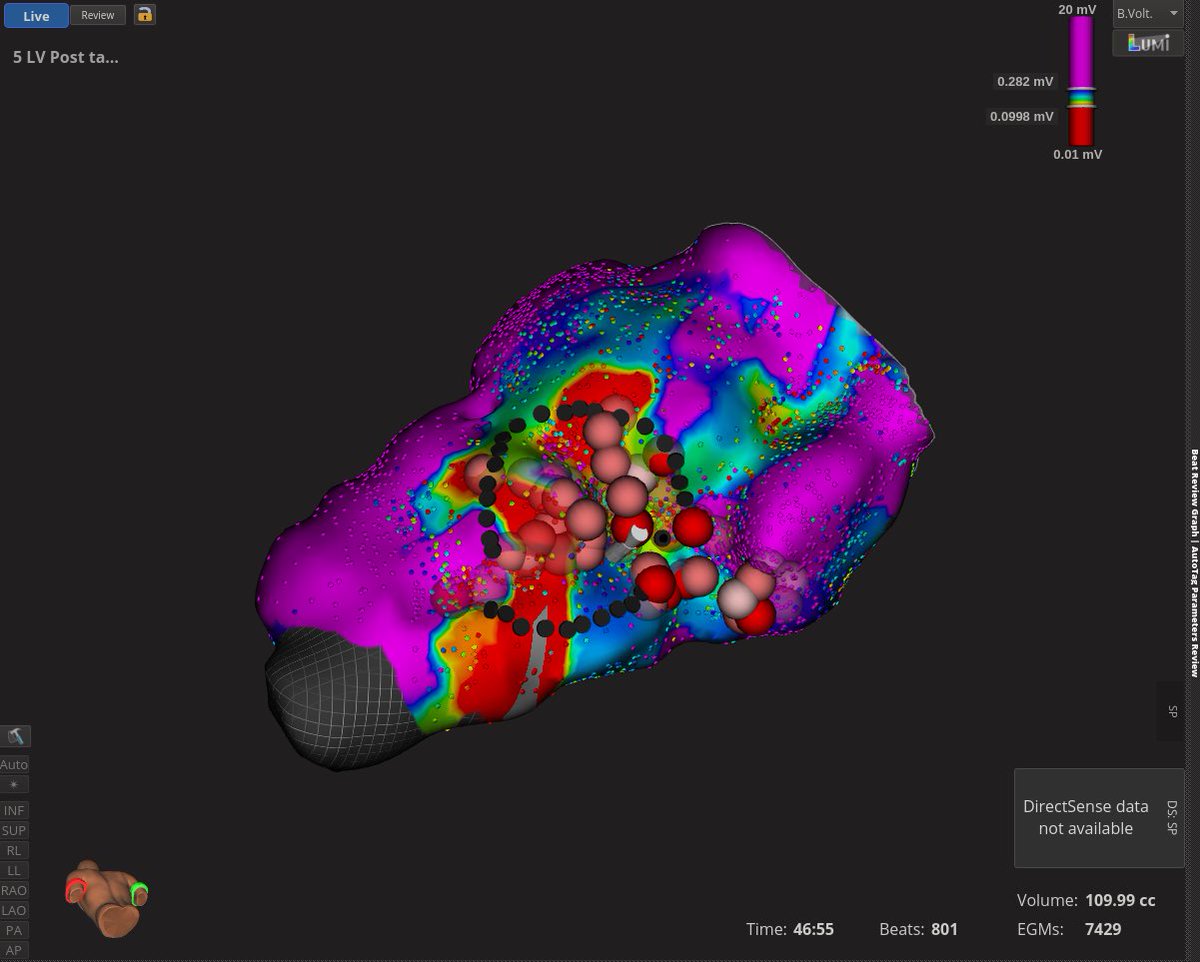Select the LAO view orientation
The image size is (1200, 962).
14,910
